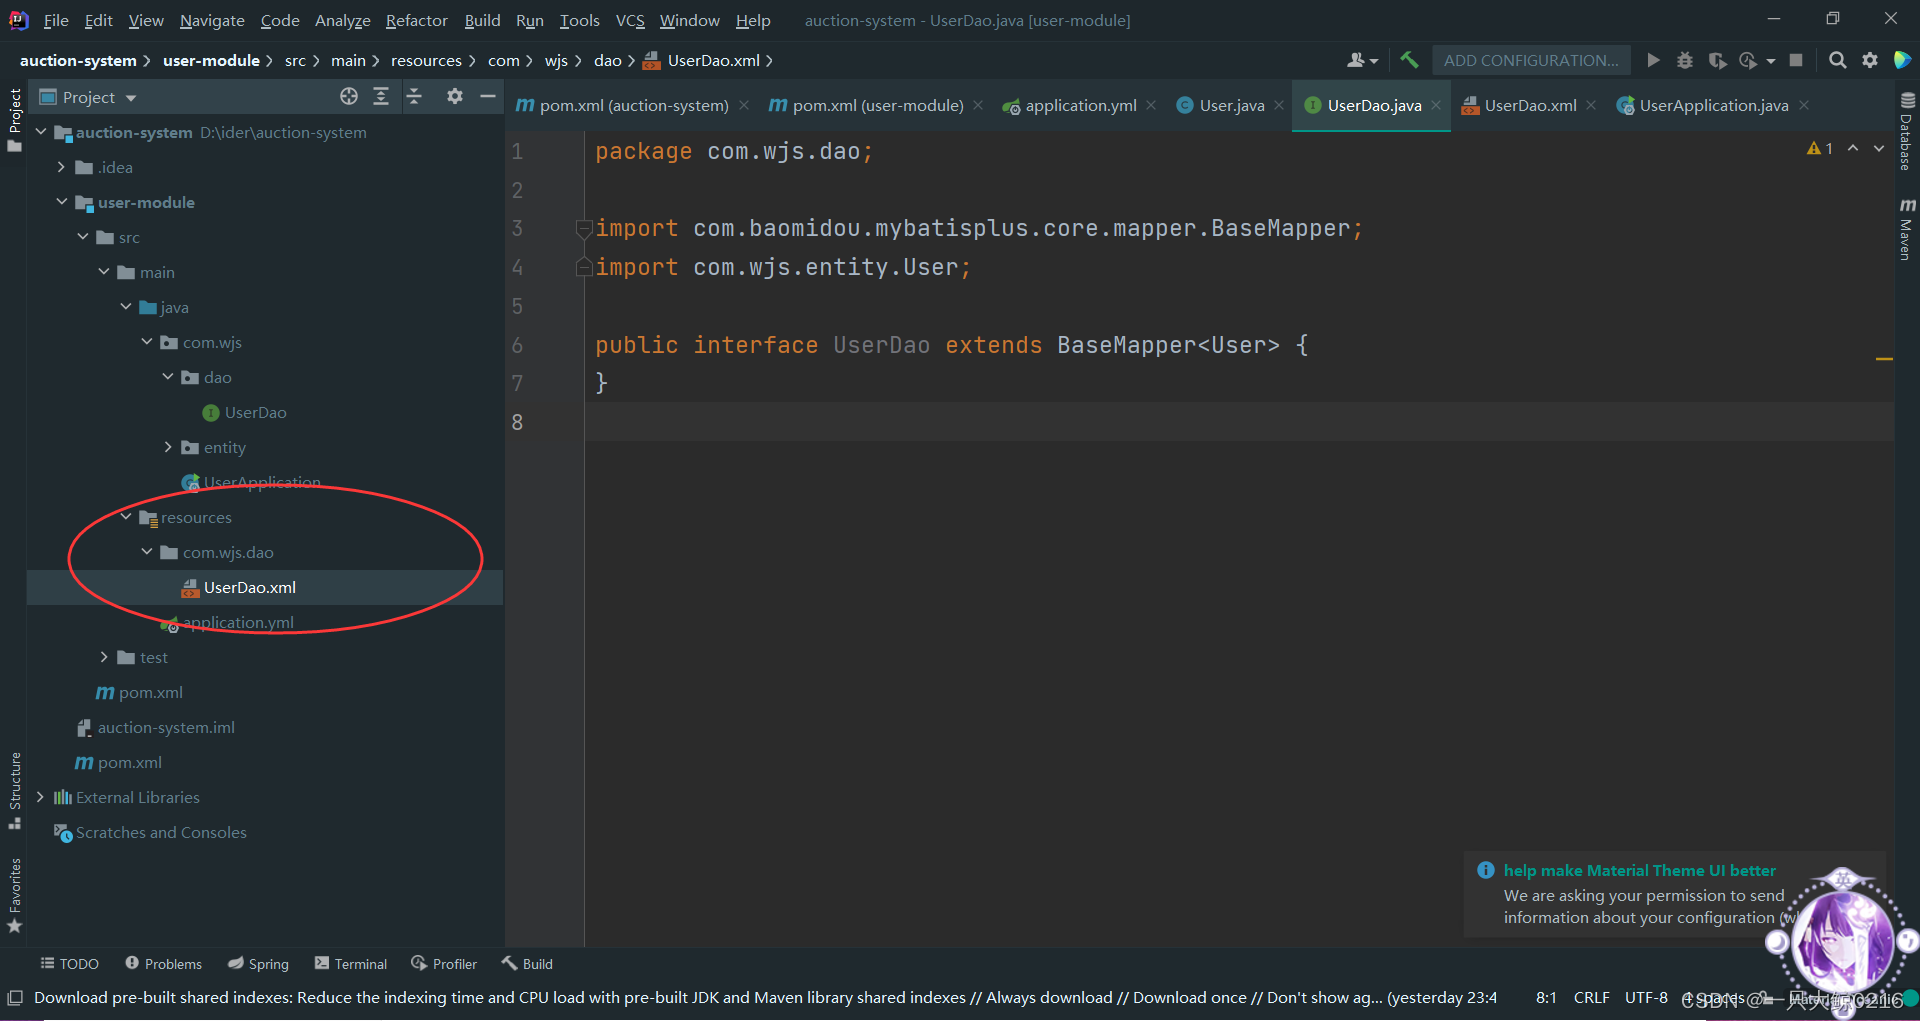The height and width of the screenshot is (1021, 1920).
Task: Open Project panel options gear
Action: 455,96
